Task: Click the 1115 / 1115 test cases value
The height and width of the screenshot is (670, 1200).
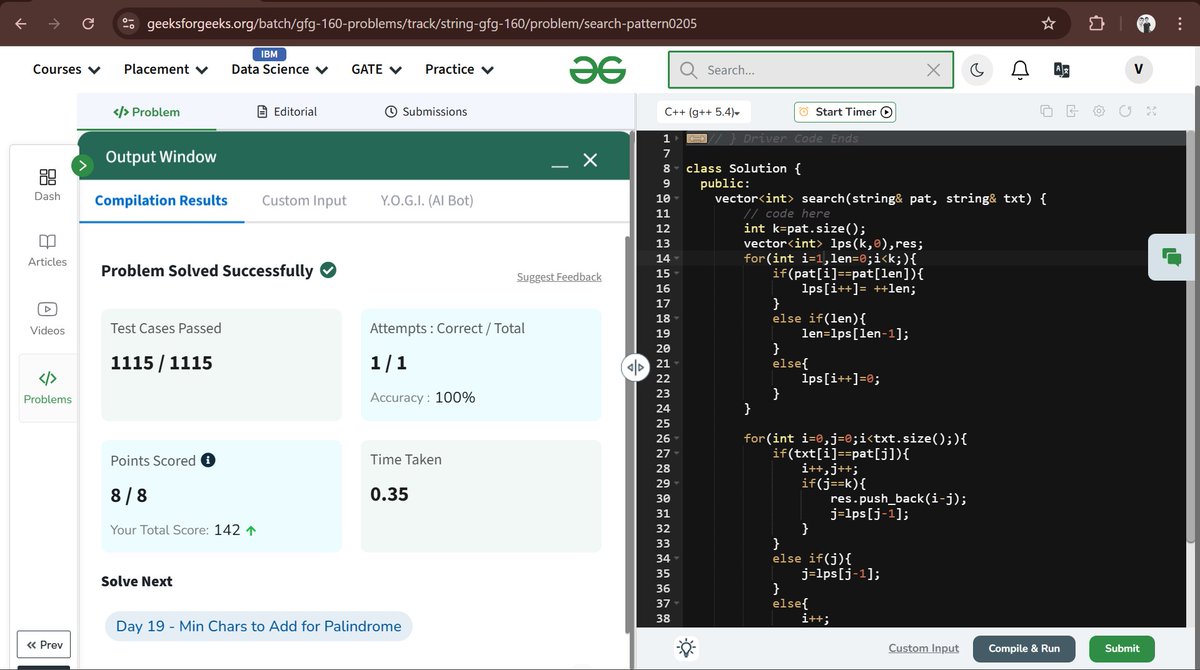Action: pos(161,363)
